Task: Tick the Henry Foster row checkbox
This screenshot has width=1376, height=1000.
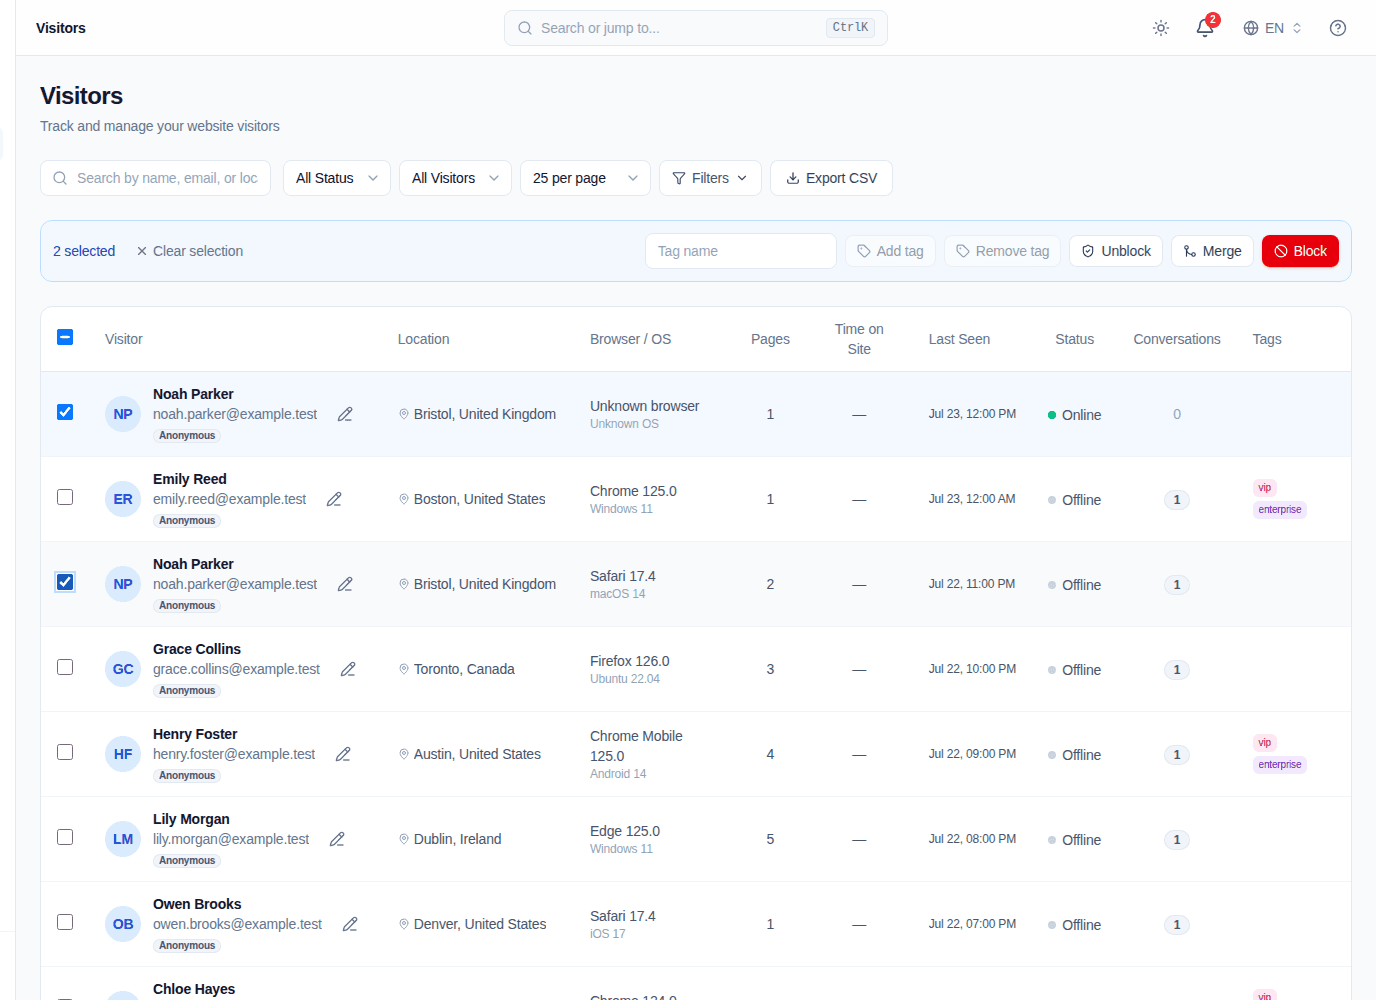Action: coord(65,752)
